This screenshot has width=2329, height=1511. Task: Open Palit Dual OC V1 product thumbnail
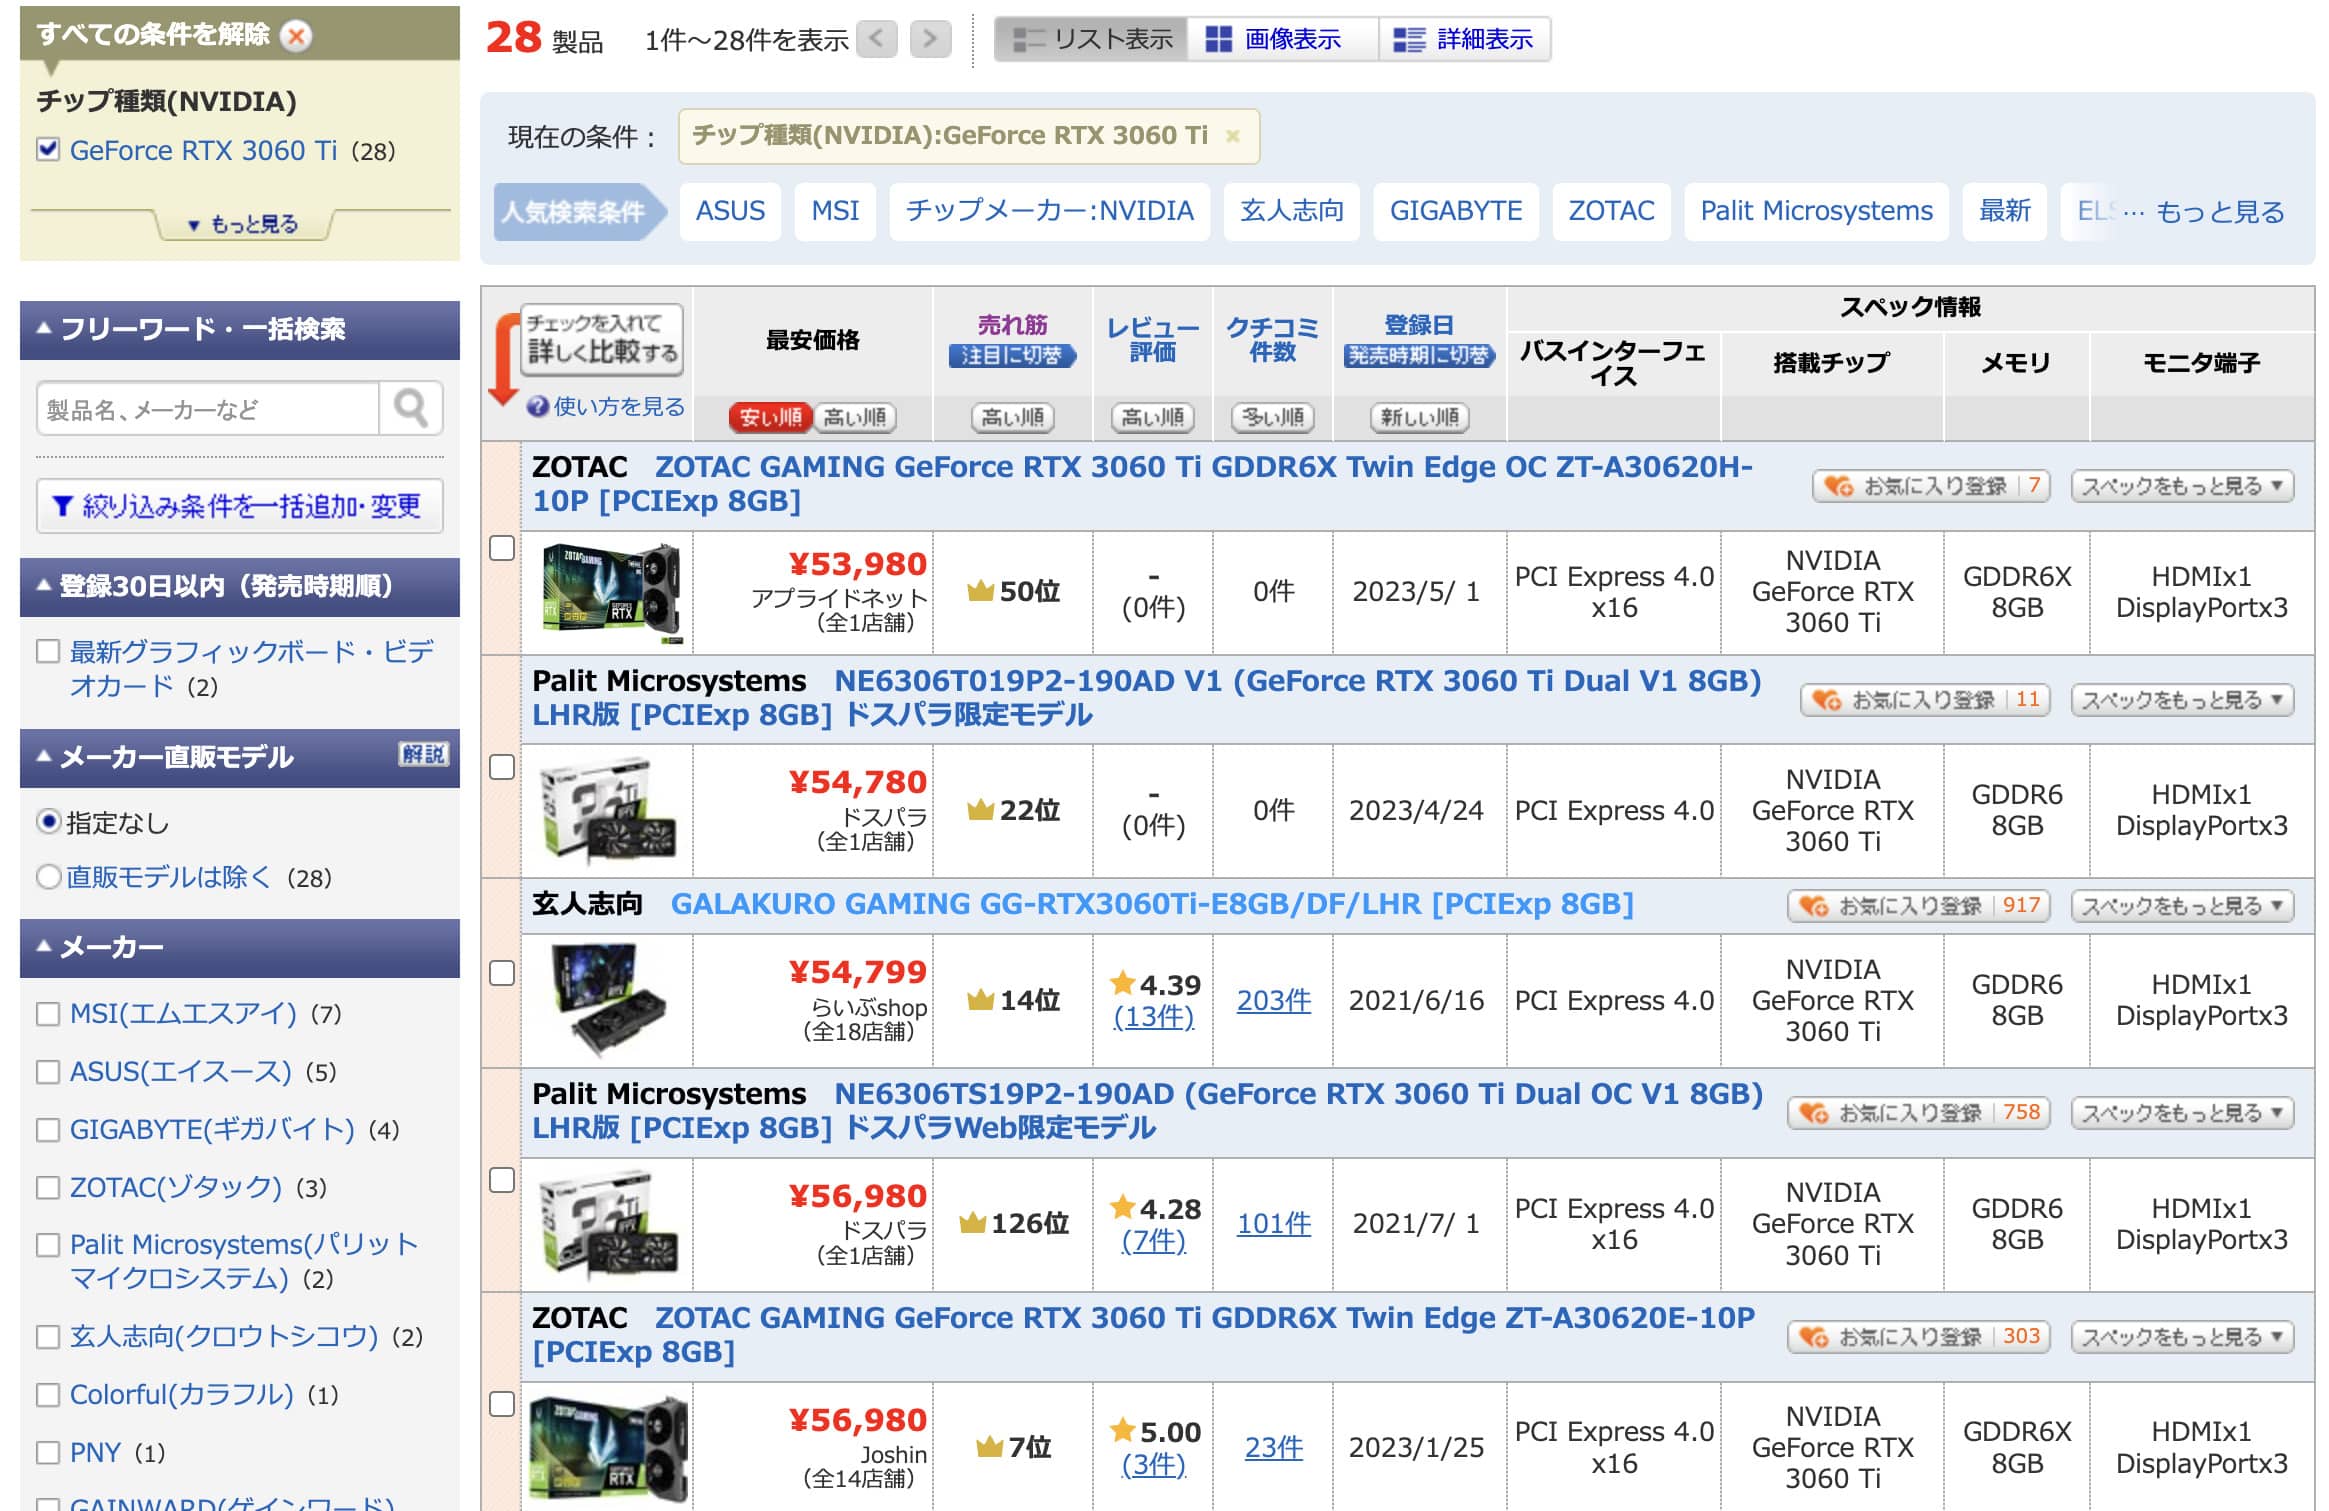click(x=608, y=1225)
